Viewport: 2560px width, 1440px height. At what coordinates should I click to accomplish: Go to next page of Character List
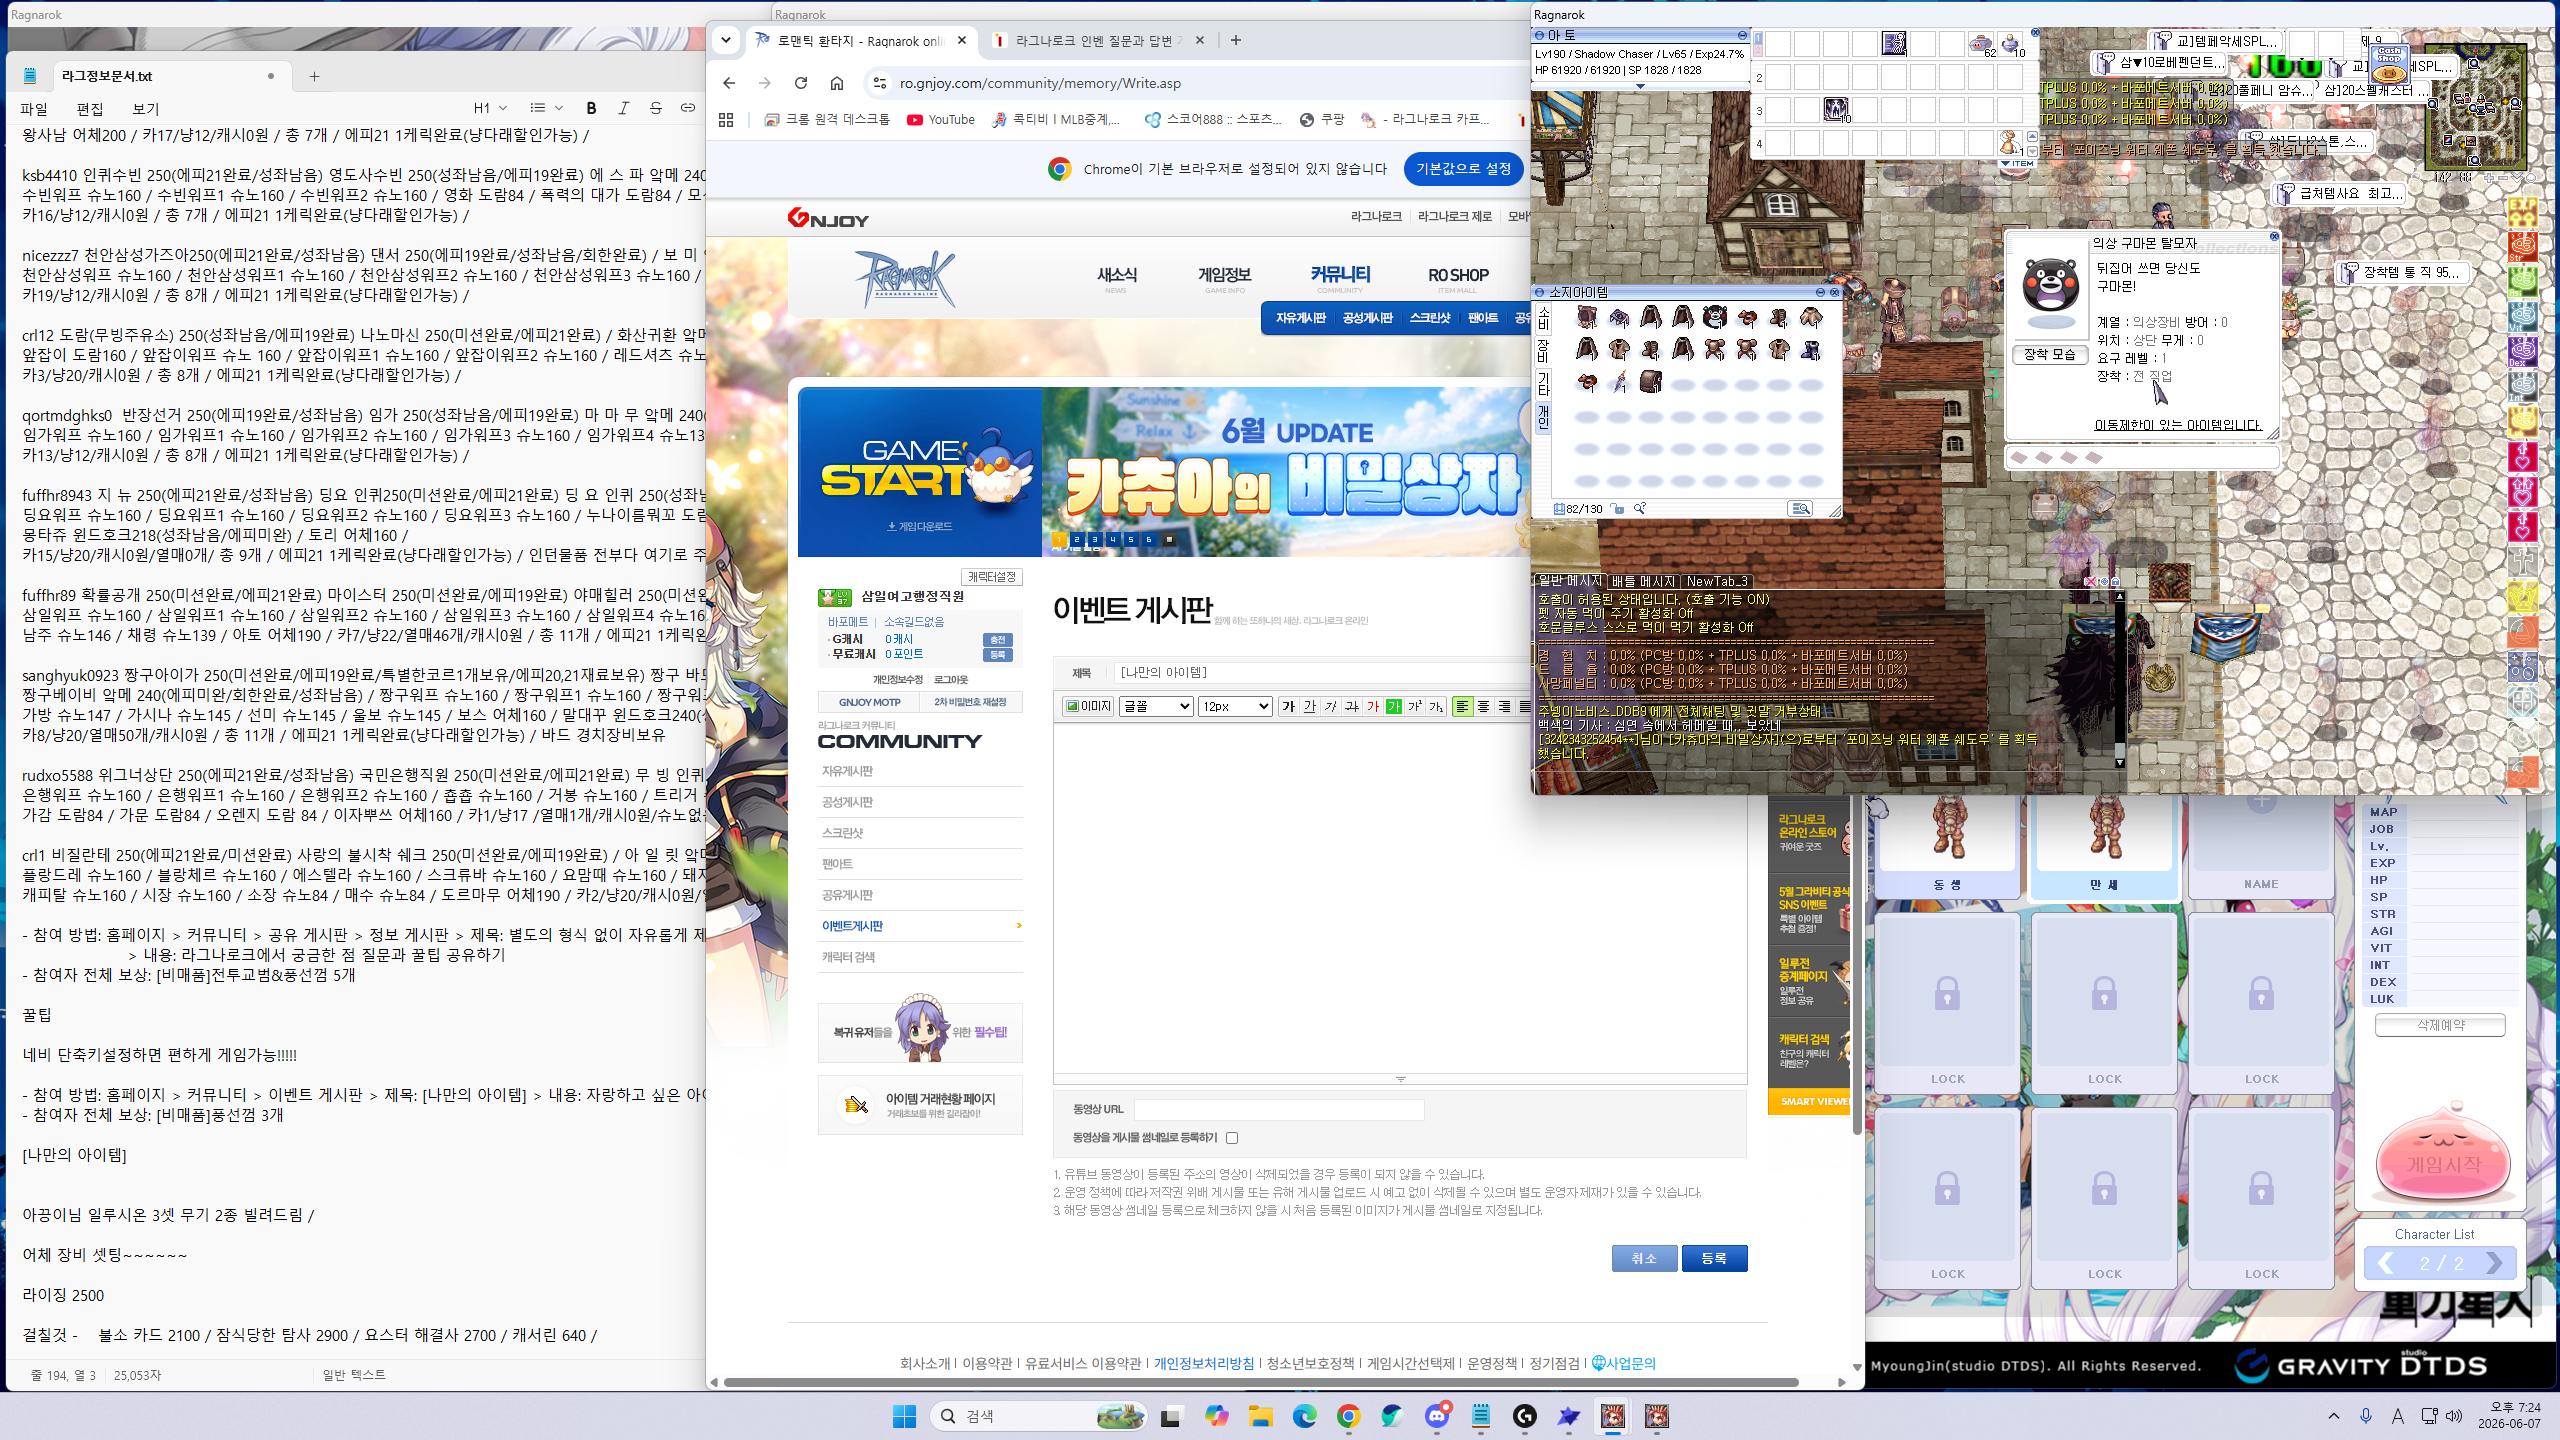coord(2493,1263)
